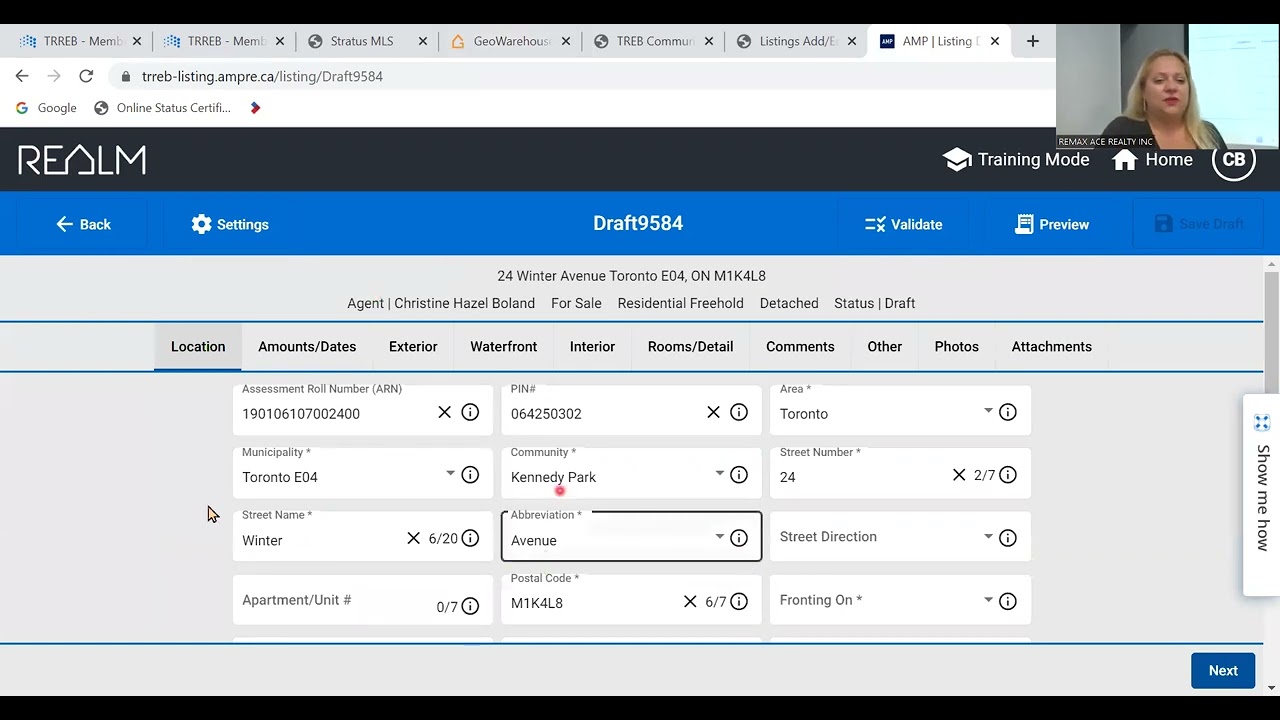Go to Home
Viewport: 1280px width, 720px height.
pyautogui.click(x=1152, y=160)
